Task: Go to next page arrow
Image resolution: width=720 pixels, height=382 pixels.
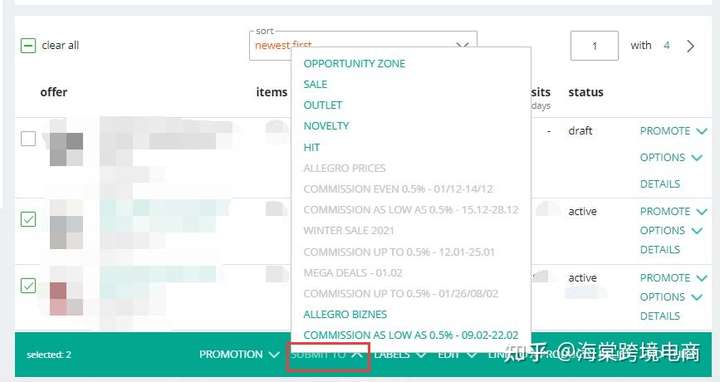Action: tap(690, 46)
